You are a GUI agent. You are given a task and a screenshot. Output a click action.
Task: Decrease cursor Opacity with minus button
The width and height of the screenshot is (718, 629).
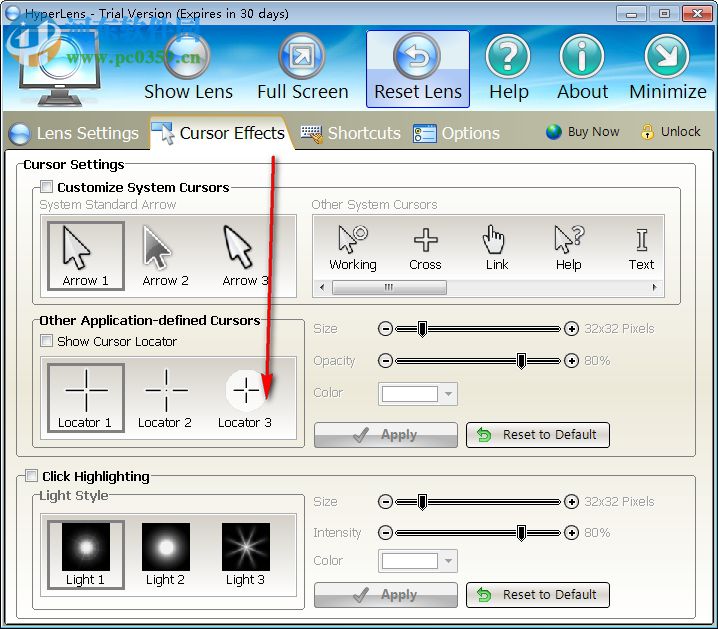[386, 361]
